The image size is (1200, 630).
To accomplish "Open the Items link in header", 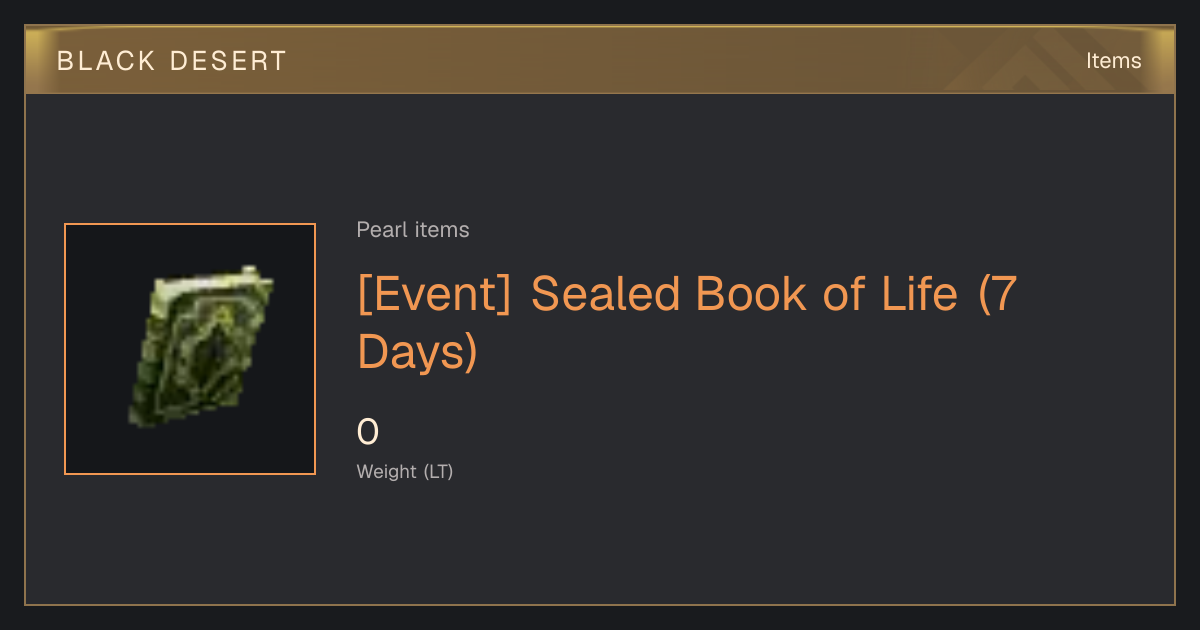I will [x=1113, y=61].
